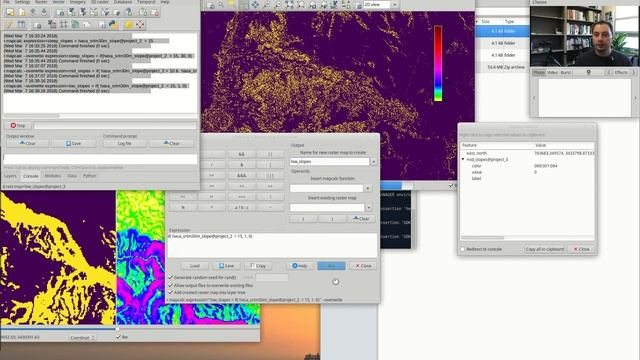Insert ||| operator button
The height and width of the screenshot is (360, 640).
[x=270, y=176]
